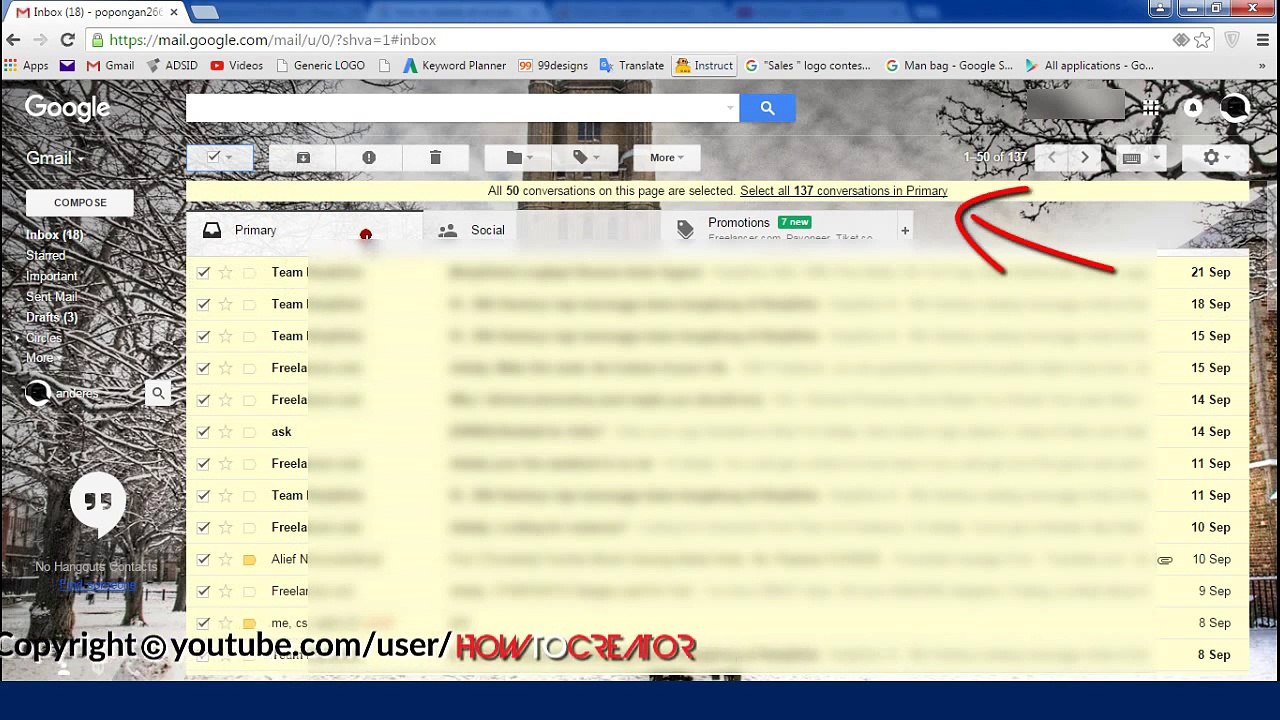This screenshot has height=720, width=1280.
Task: Open Apps bookmark shortcut
Action: (27, 66)
